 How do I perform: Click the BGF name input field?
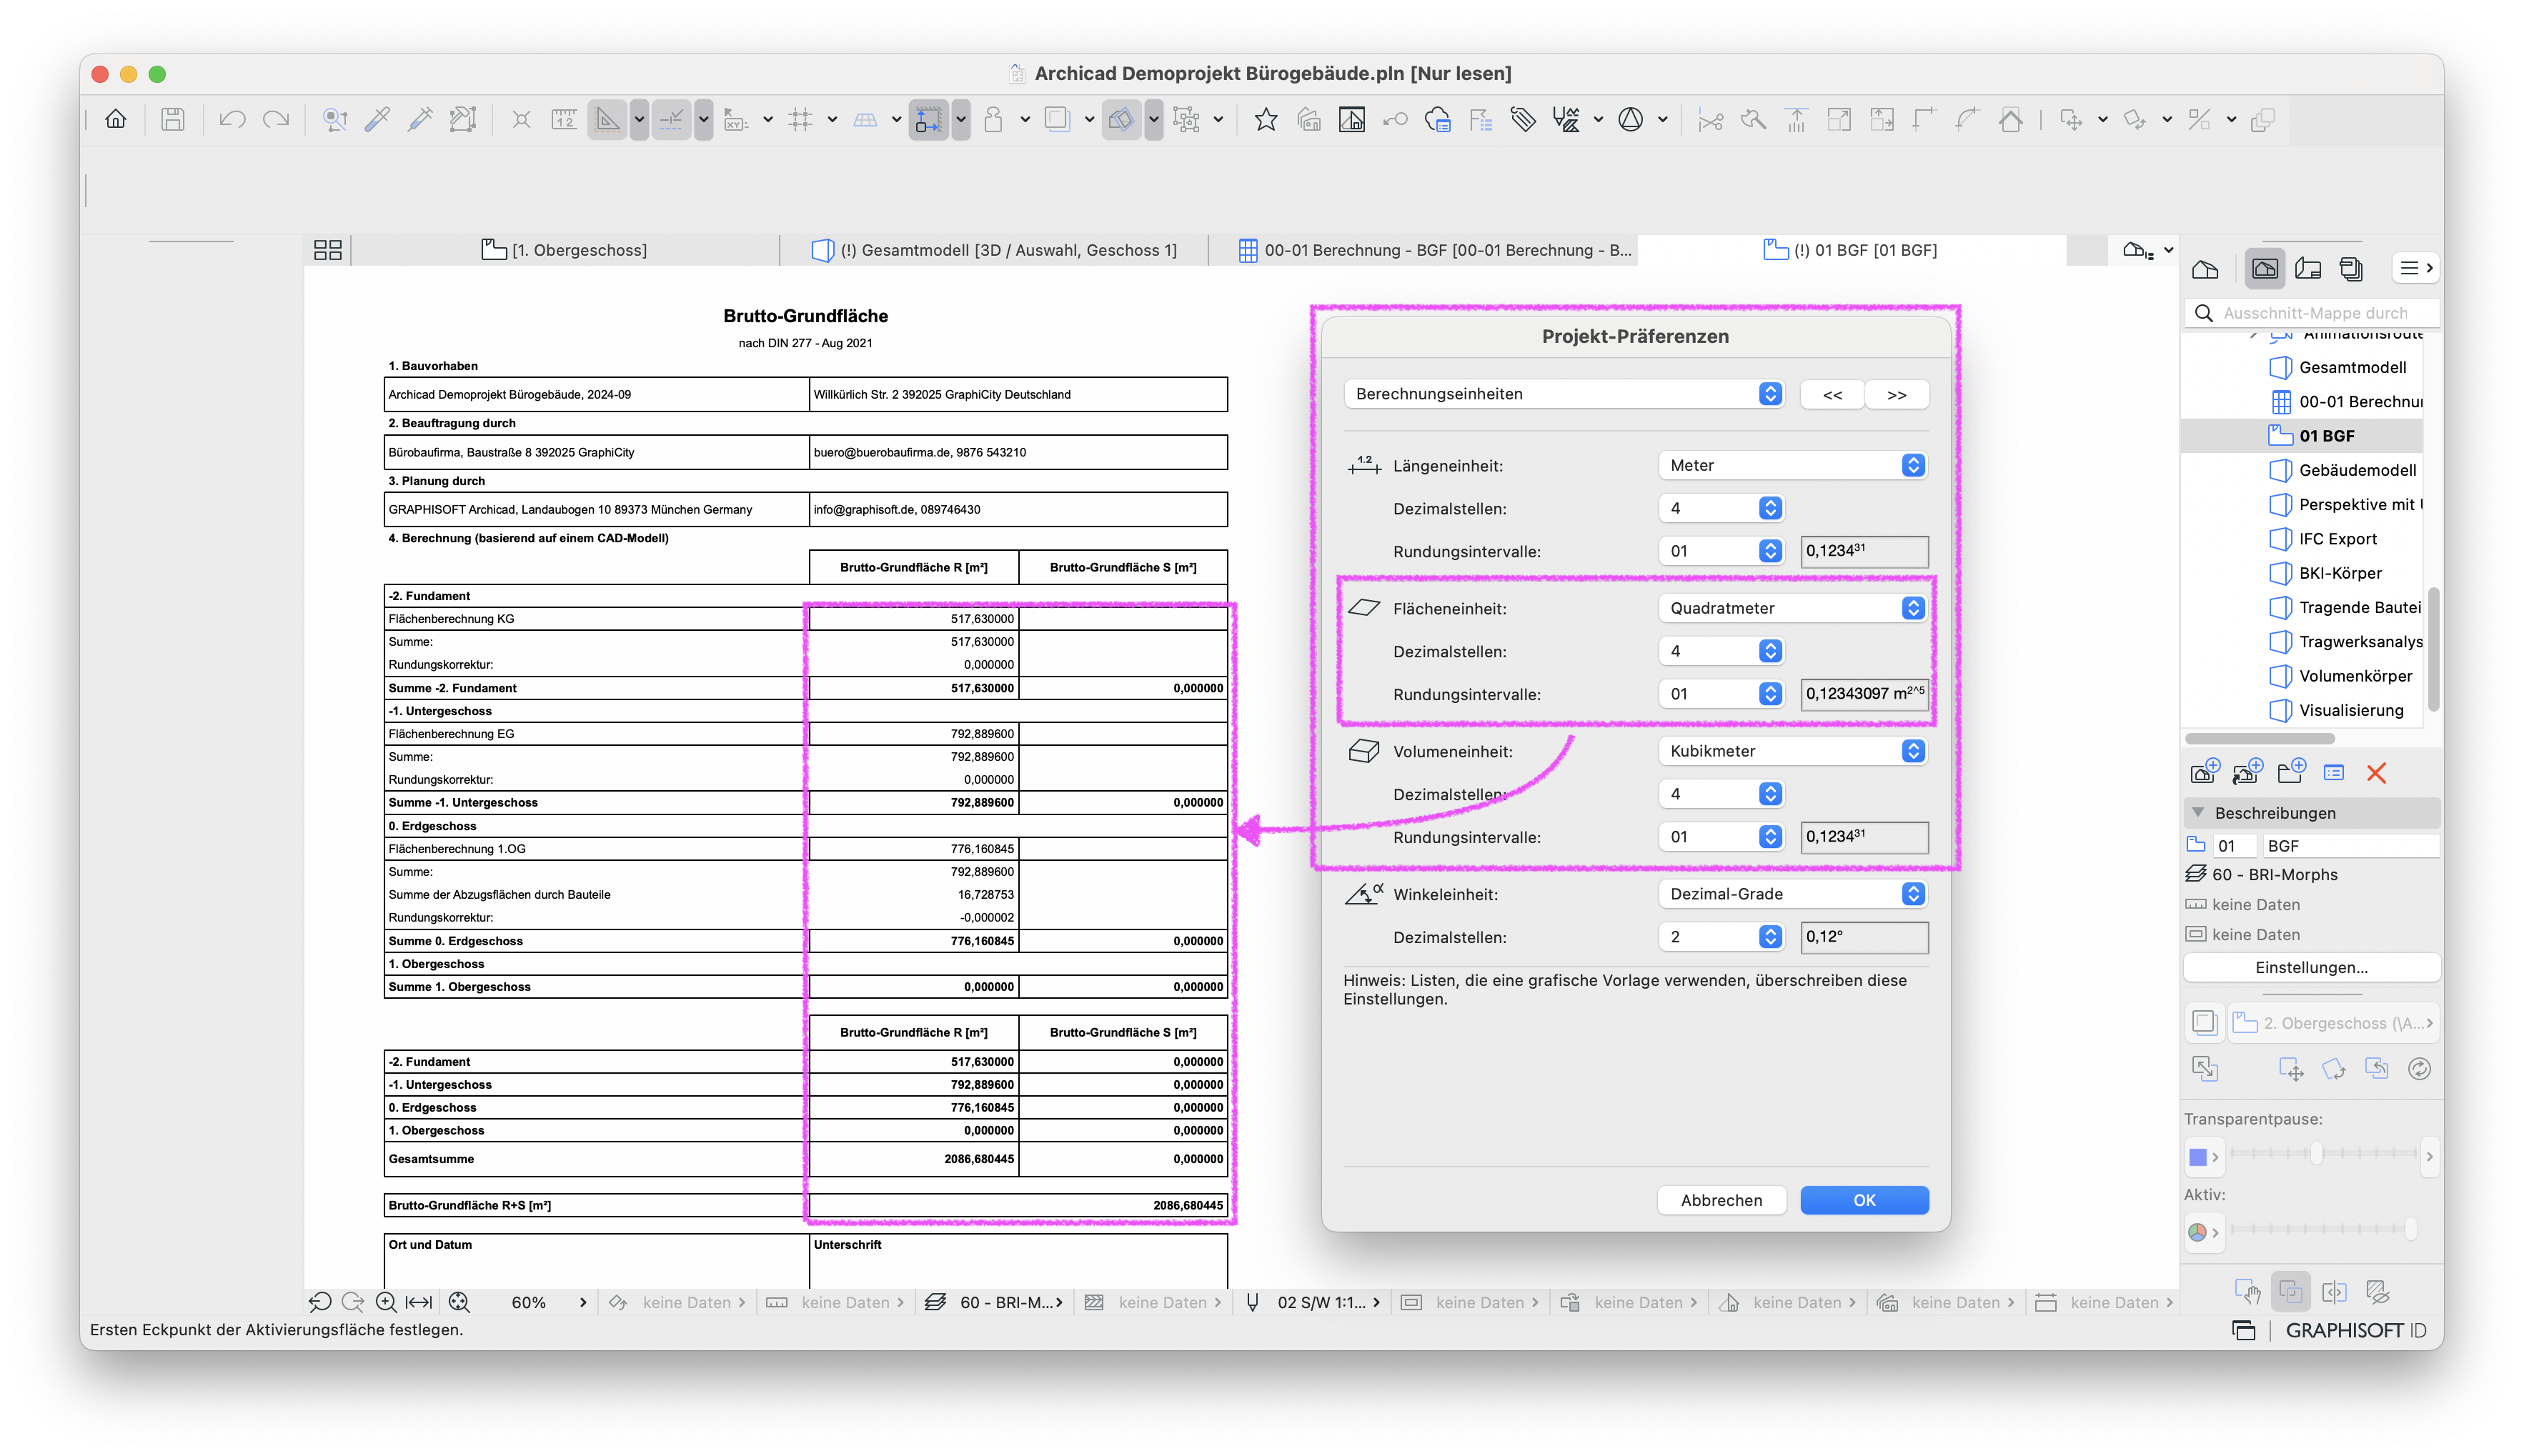pyautogui.click(x=2350, y=846)
